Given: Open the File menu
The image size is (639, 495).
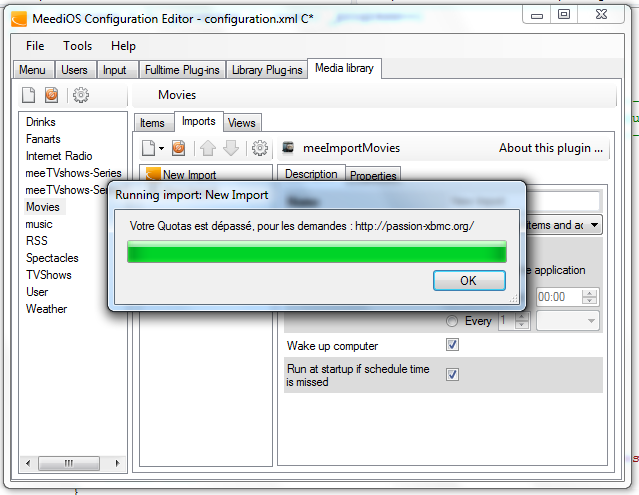Looking at the screenshot, I should coord(35,46).
